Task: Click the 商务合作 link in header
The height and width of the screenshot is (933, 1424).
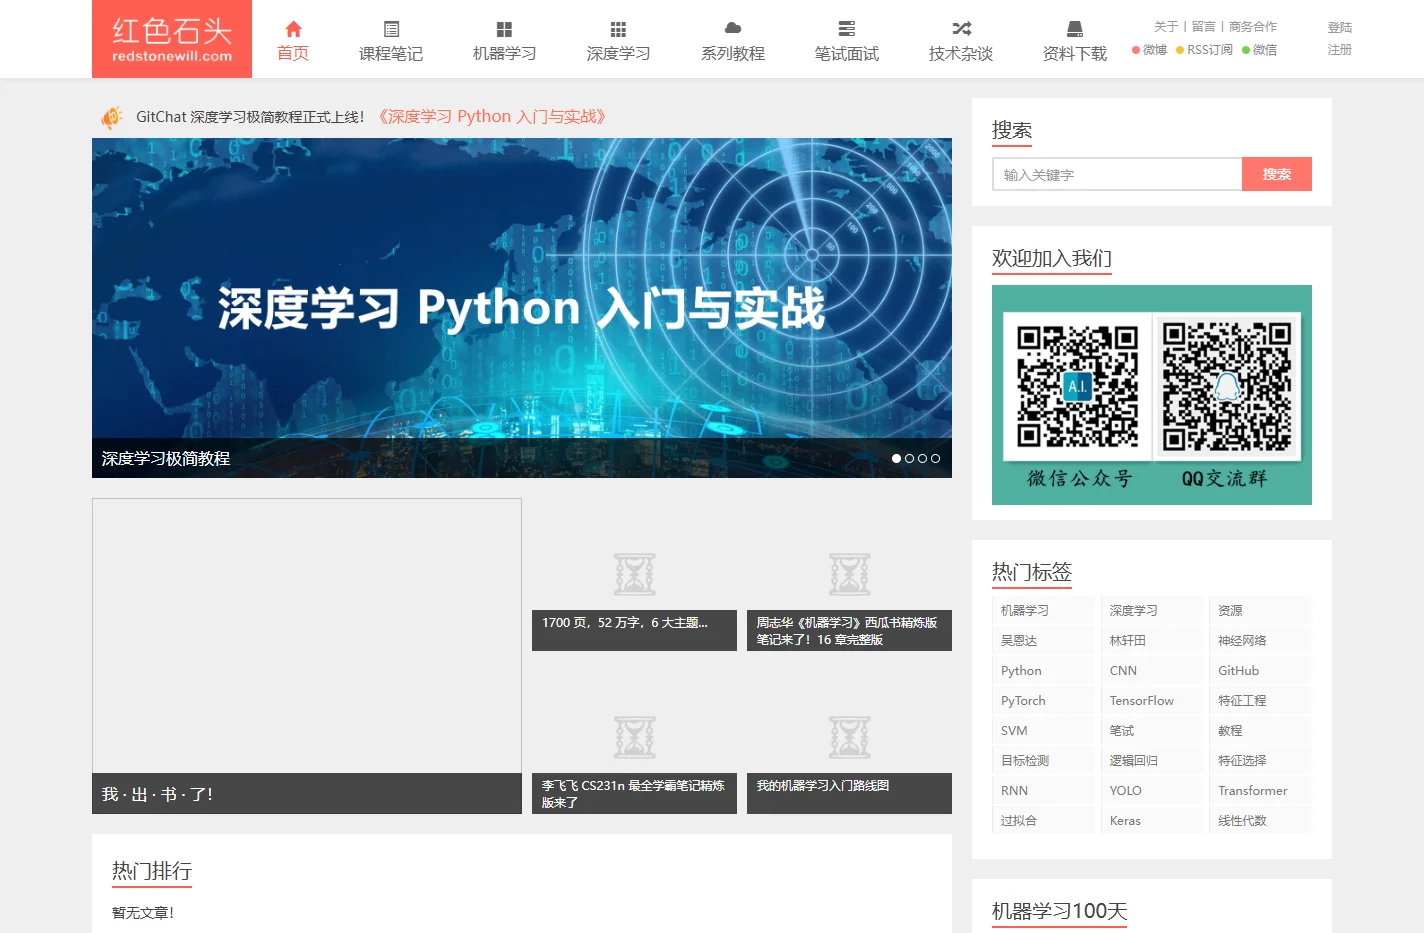Action: tap(1253, 27)
